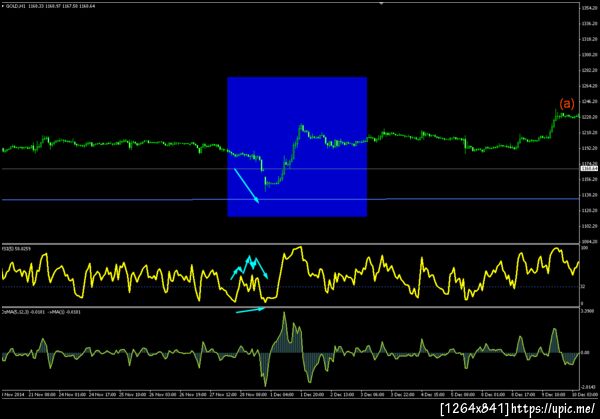Click the 27 Nov 12:00 time label
This screenshot has width=600, height=419.
(223, 394)
